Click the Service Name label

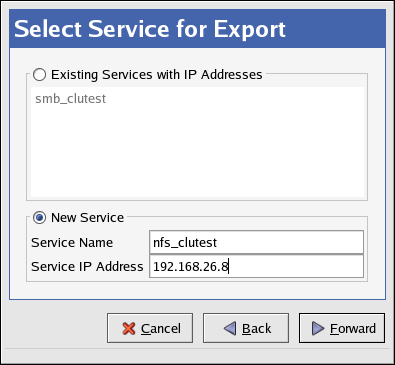pyautogui.click(x=72, y=243)
